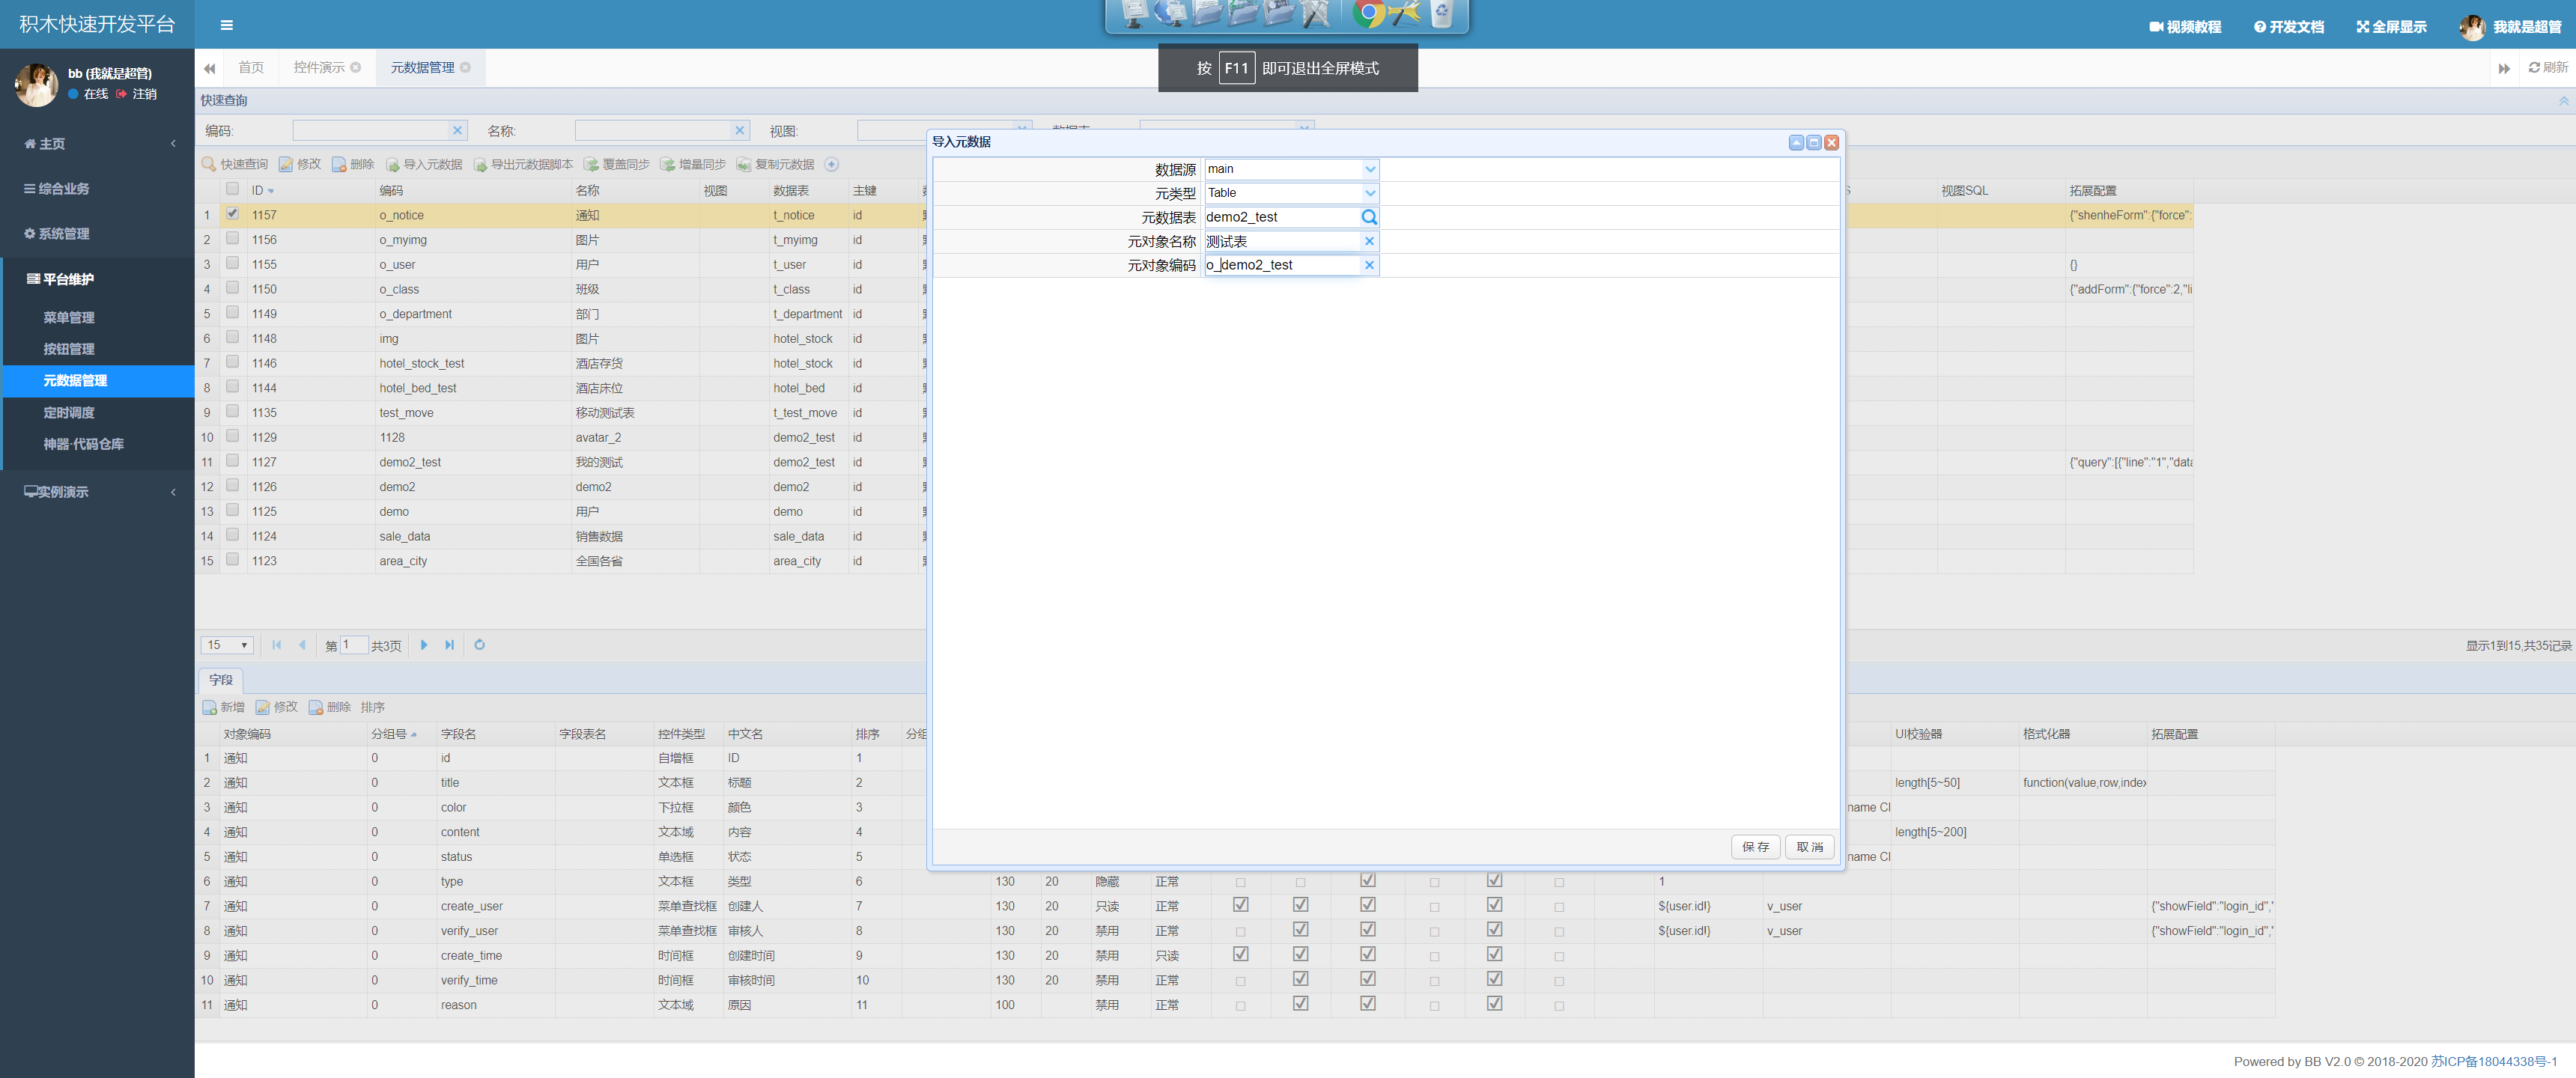2576x1078 pixels.
Task: Open the recycle bin in dock
Action: (x=1441, y=13)
